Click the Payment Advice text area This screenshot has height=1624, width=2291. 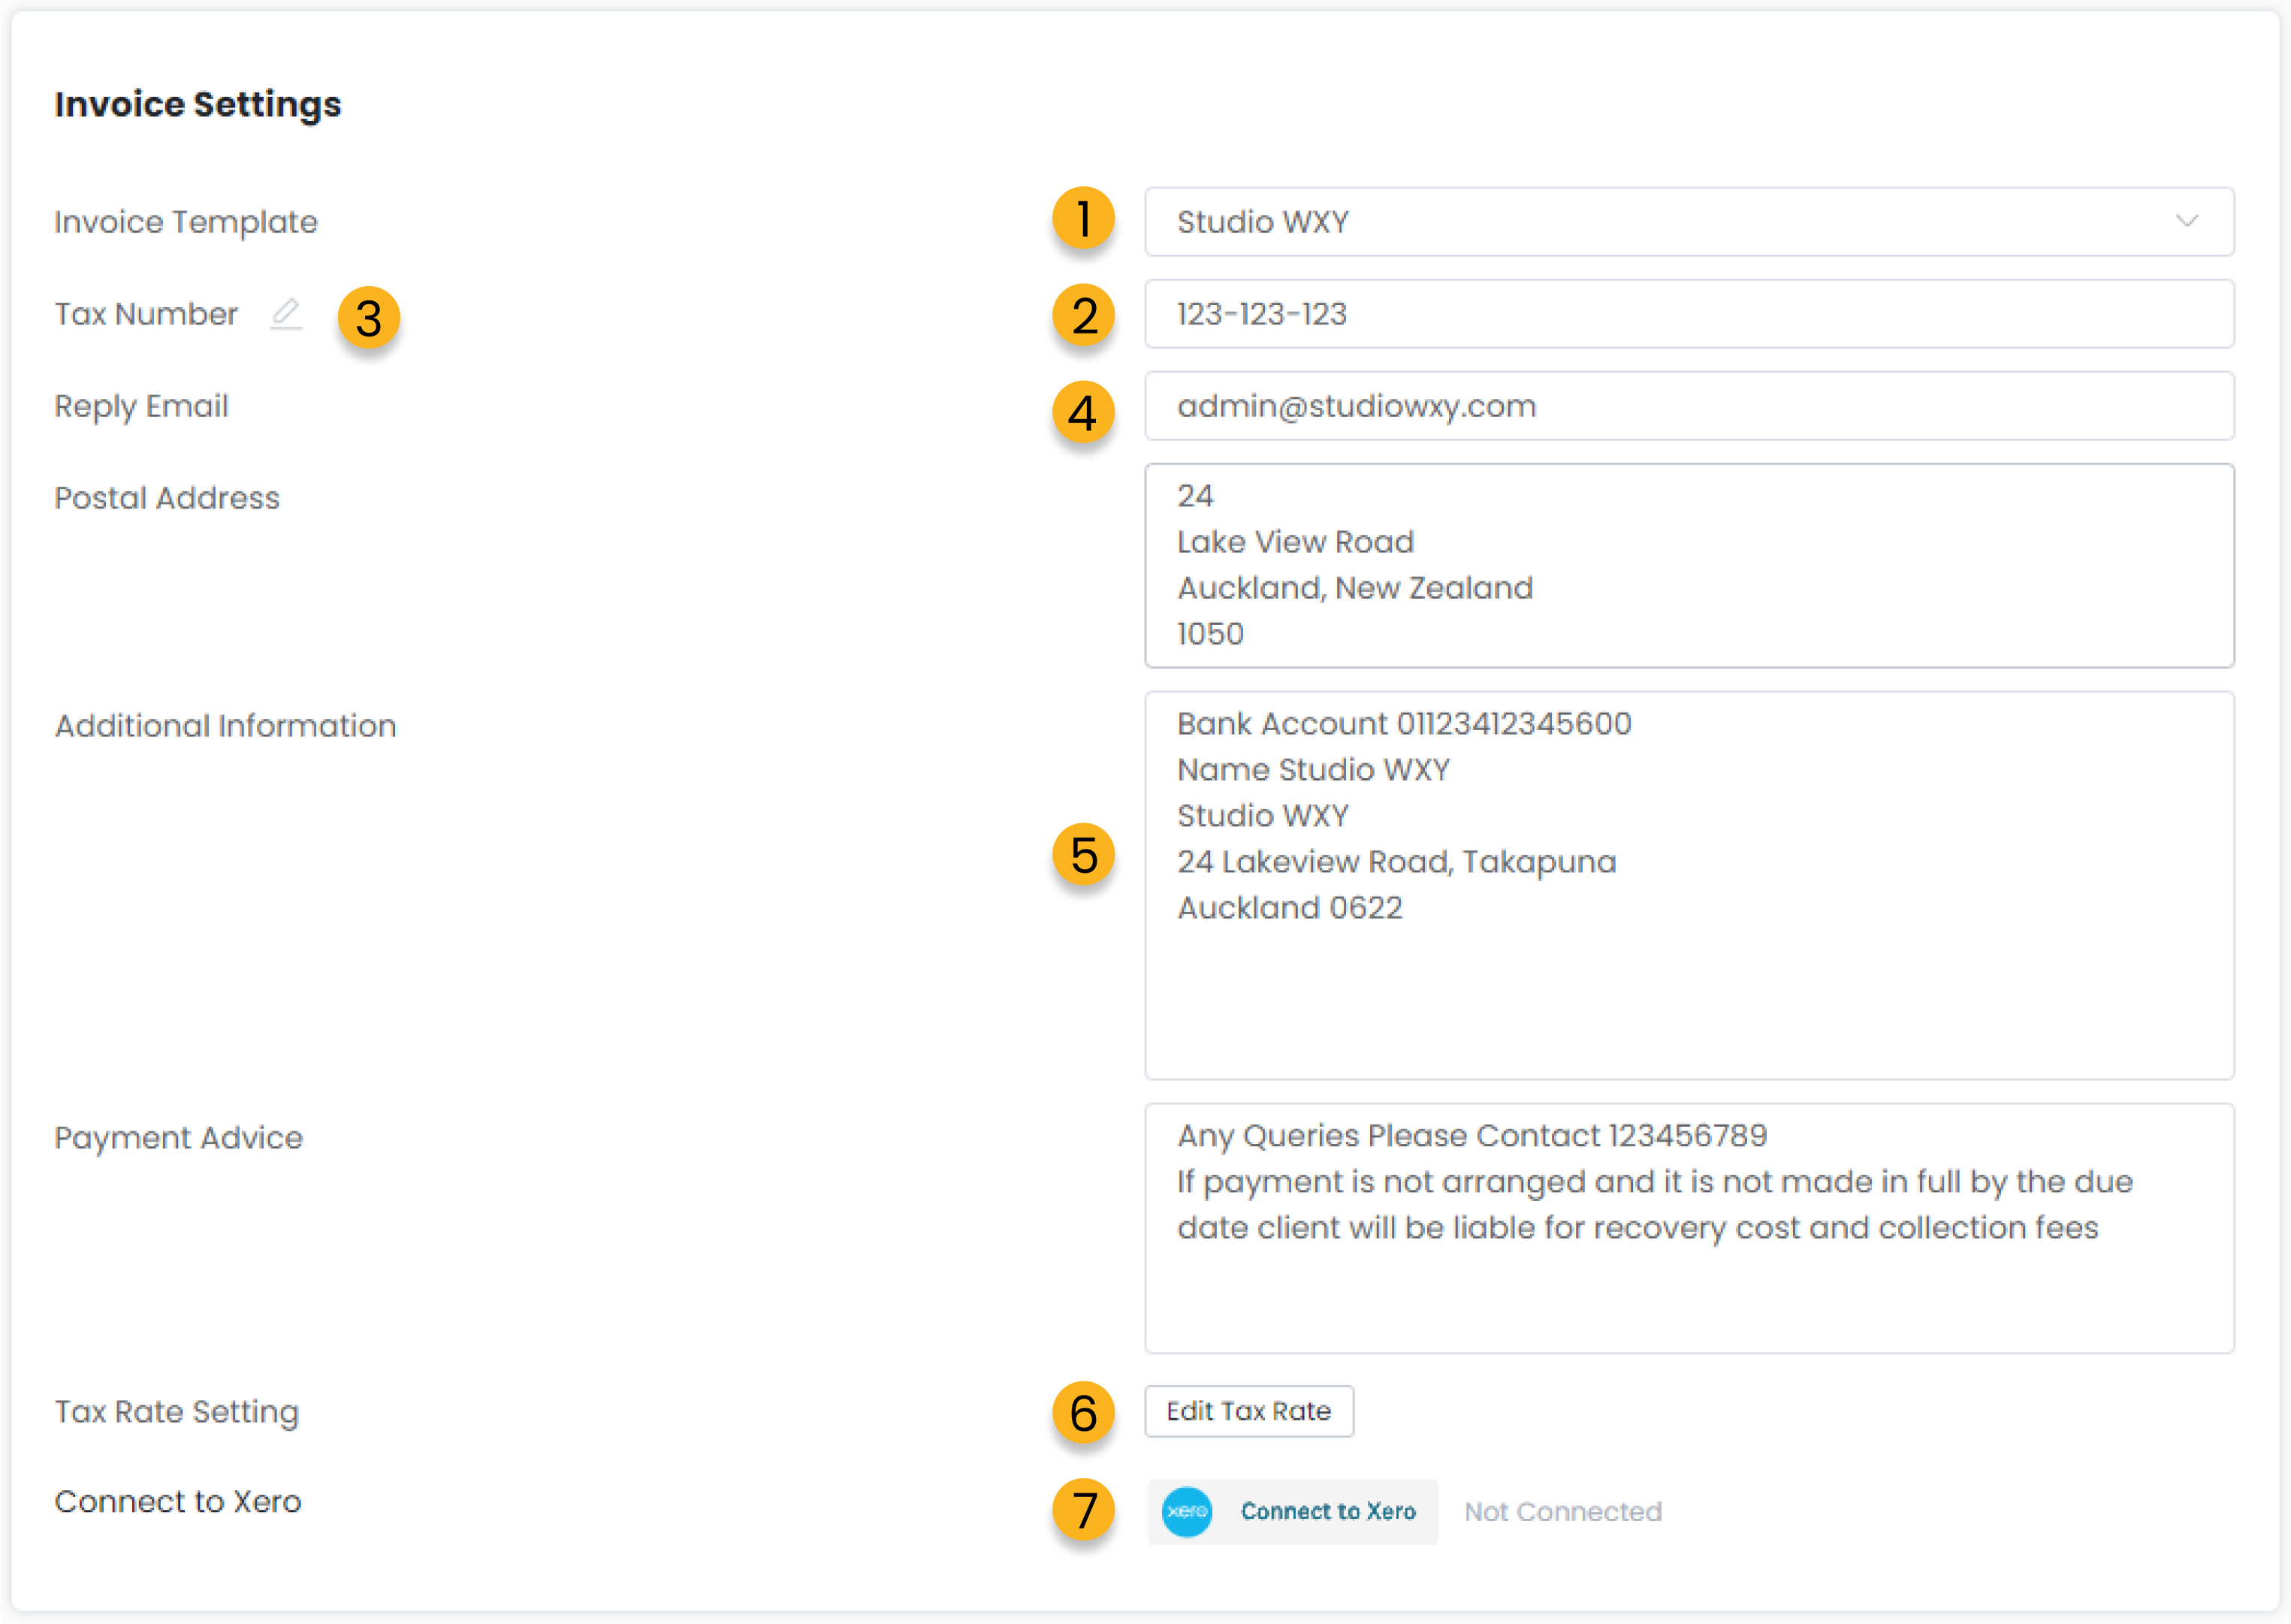click(x=1689, y=1228)
